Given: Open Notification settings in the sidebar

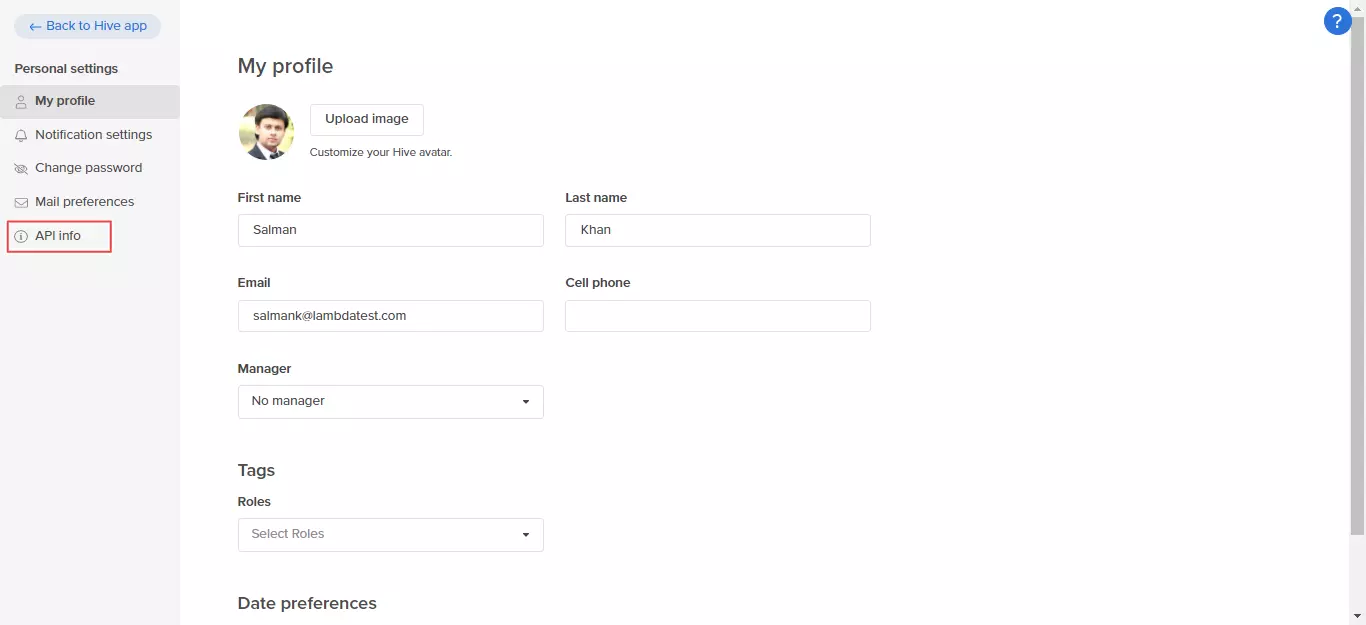Looking at the screenshot, I should (93, 135).
